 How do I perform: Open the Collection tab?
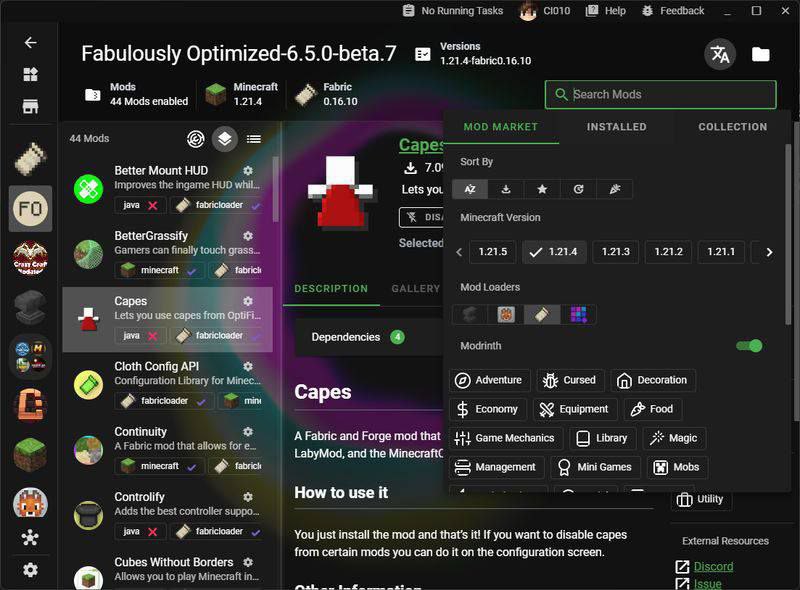click(x=732, y=127)
